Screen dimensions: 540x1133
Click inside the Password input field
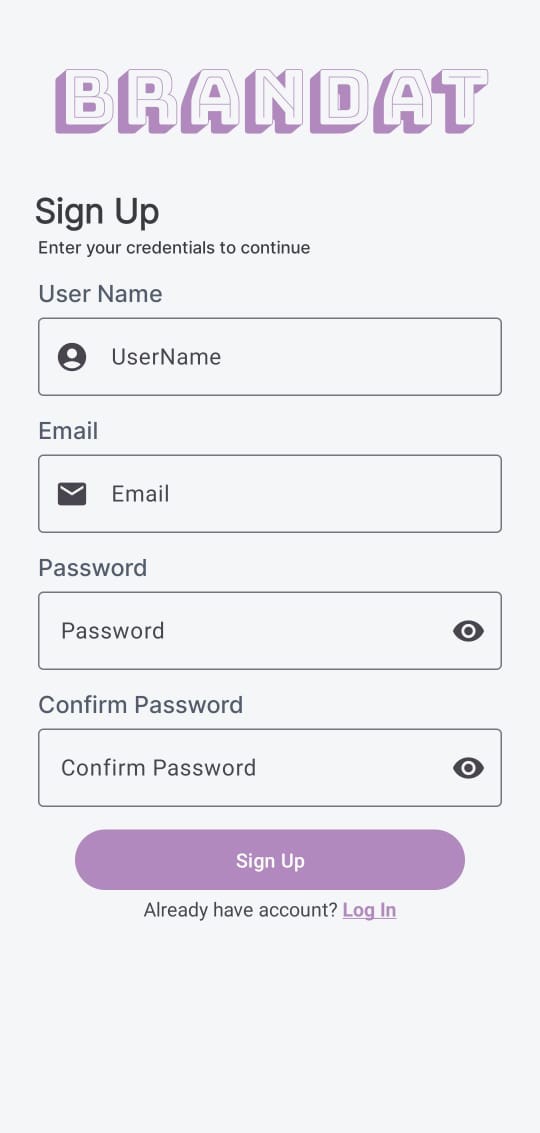[x=270, y=631]
